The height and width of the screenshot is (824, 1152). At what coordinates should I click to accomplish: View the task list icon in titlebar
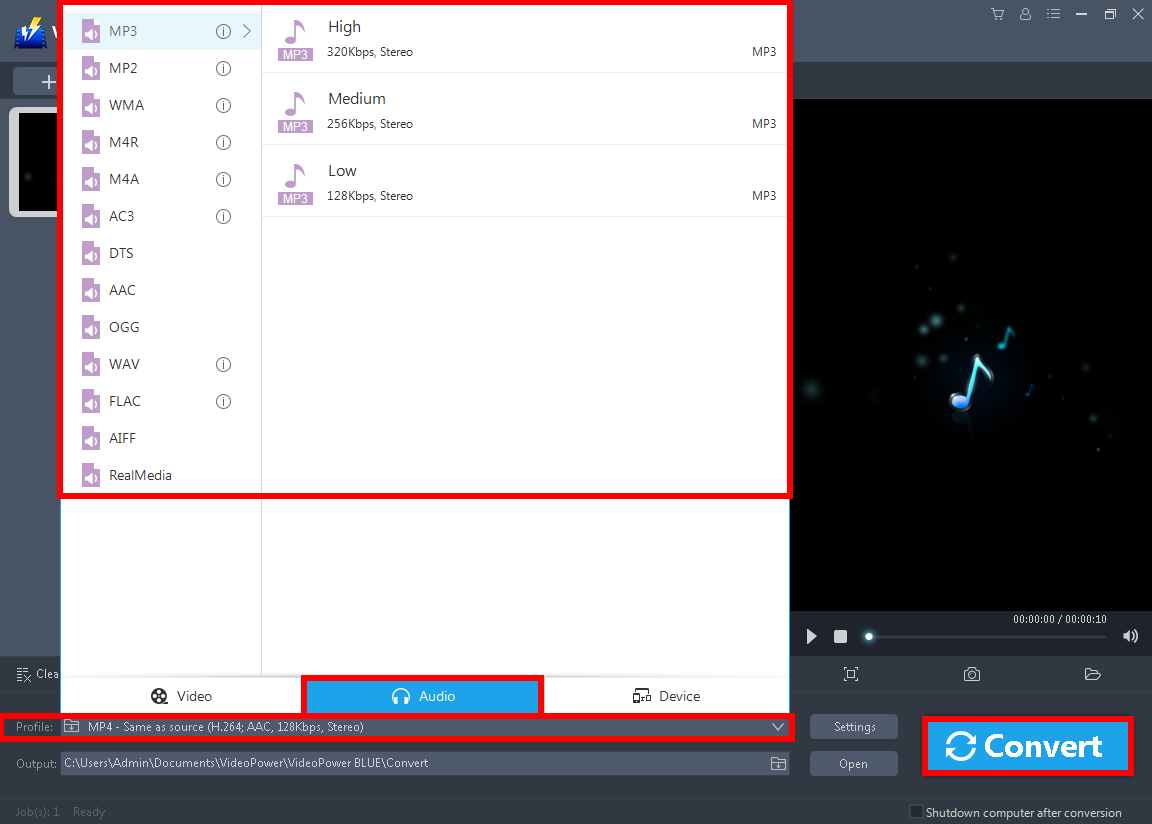(x=1053, y=14)
